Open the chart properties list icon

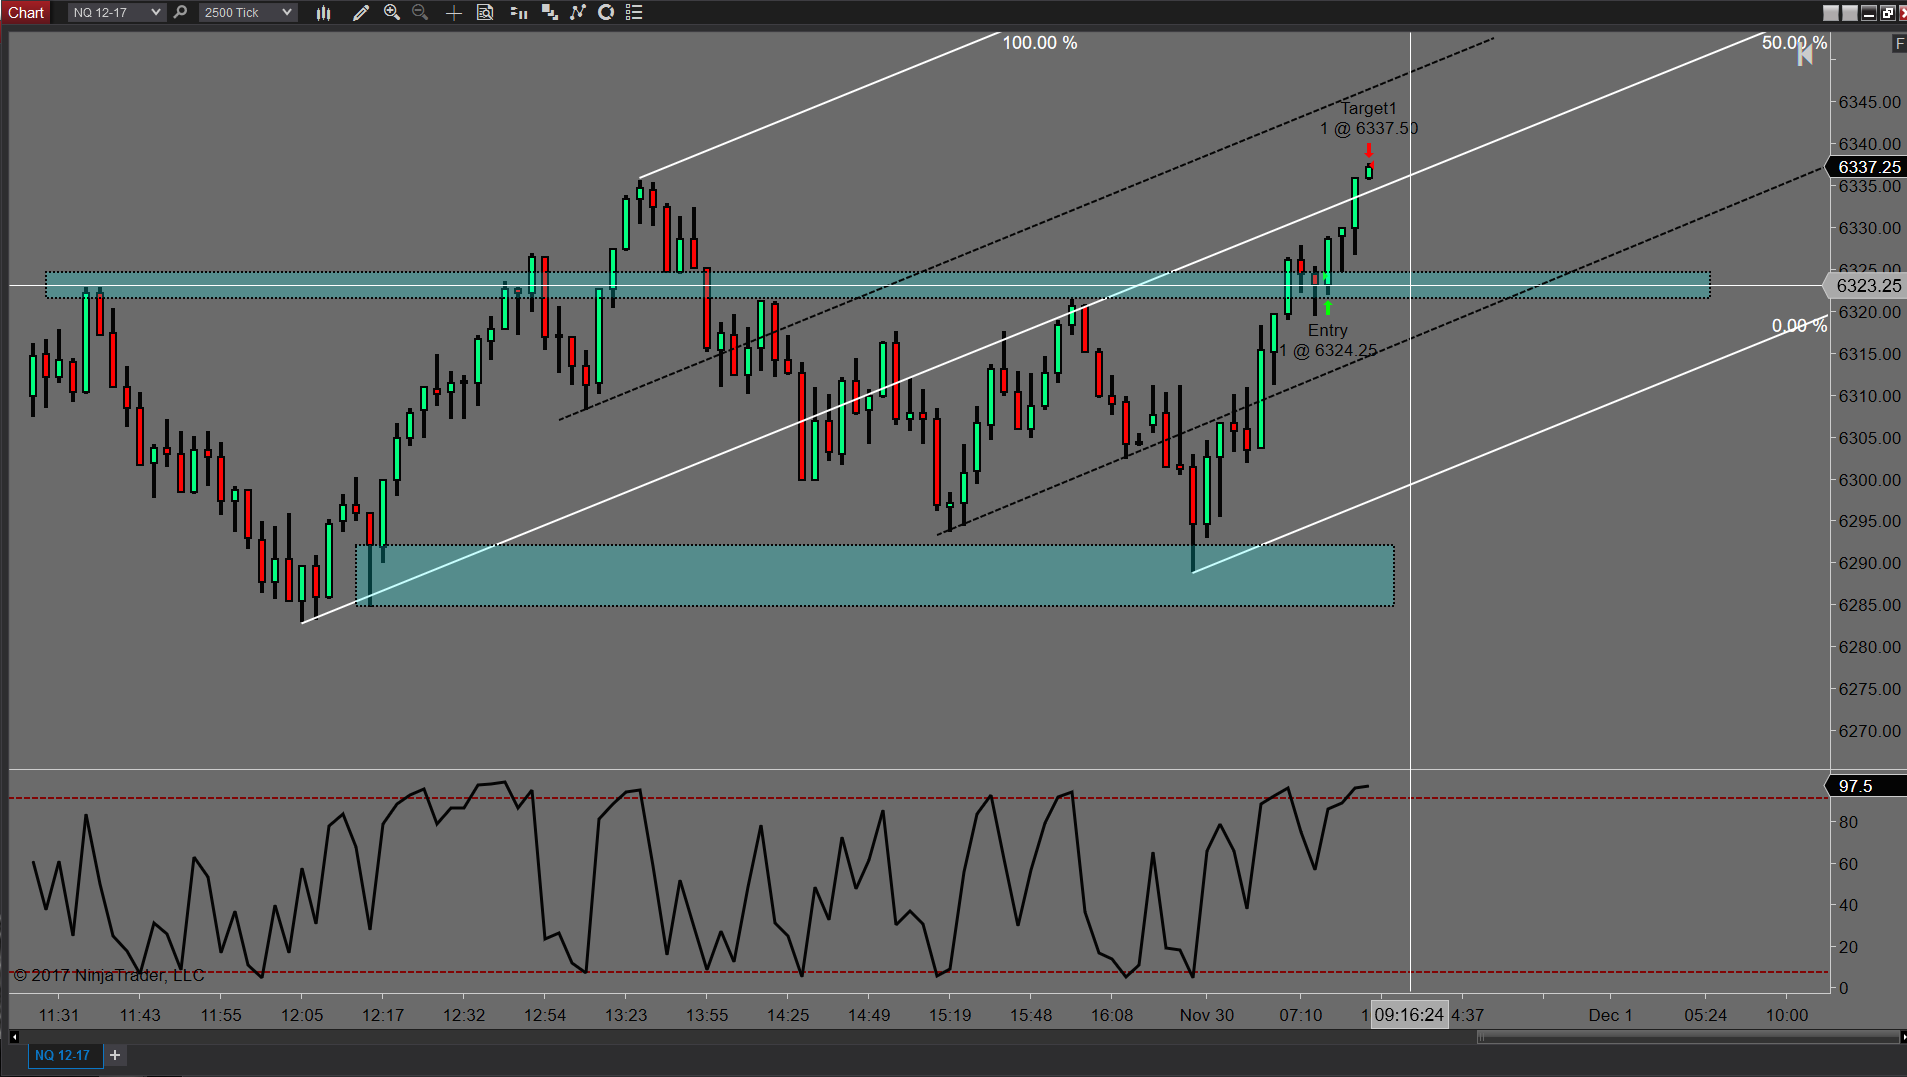[634, 12]
